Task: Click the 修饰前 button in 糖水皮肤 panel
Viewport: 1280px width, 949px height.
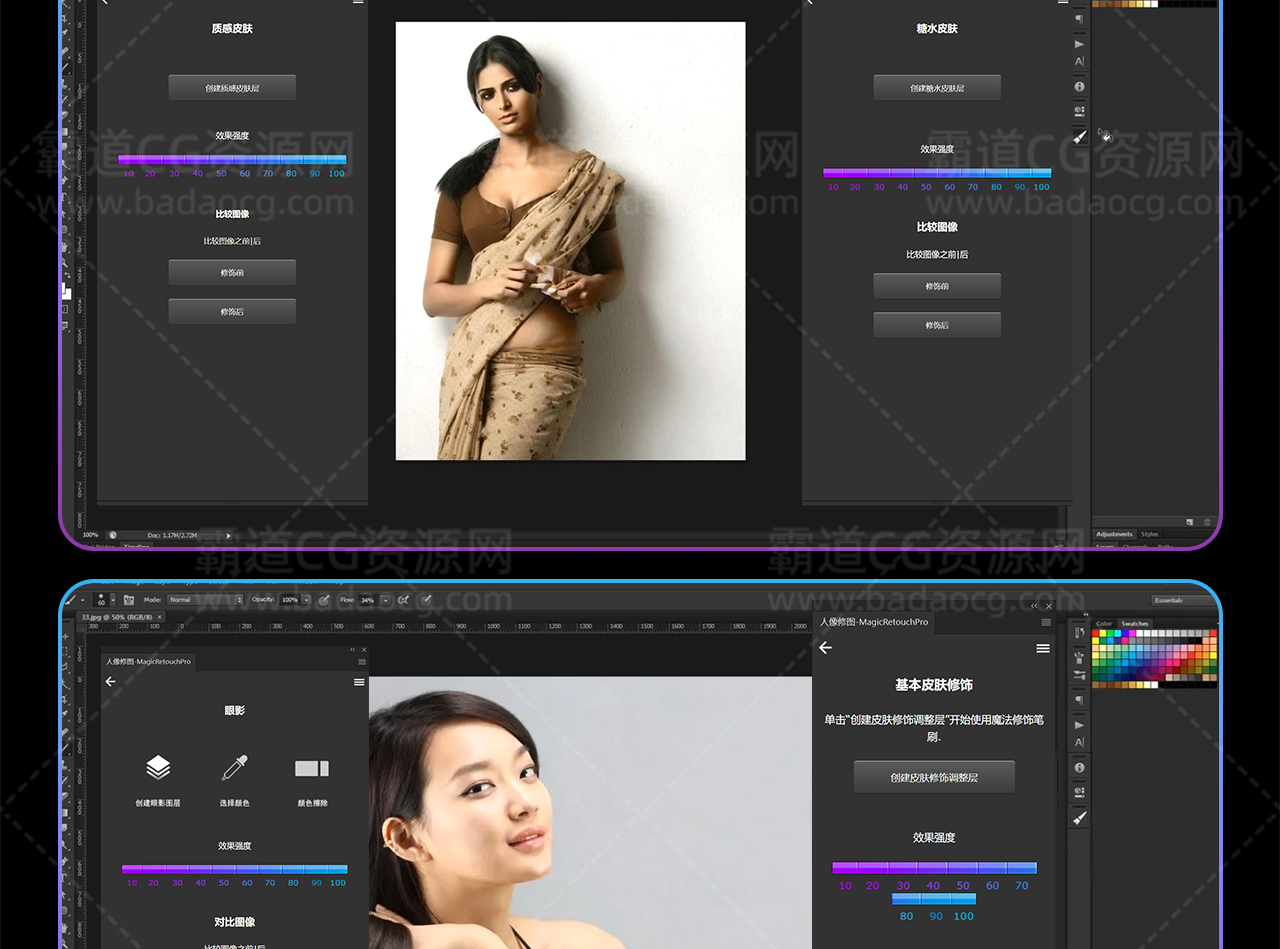Action: tap(937, 286)
